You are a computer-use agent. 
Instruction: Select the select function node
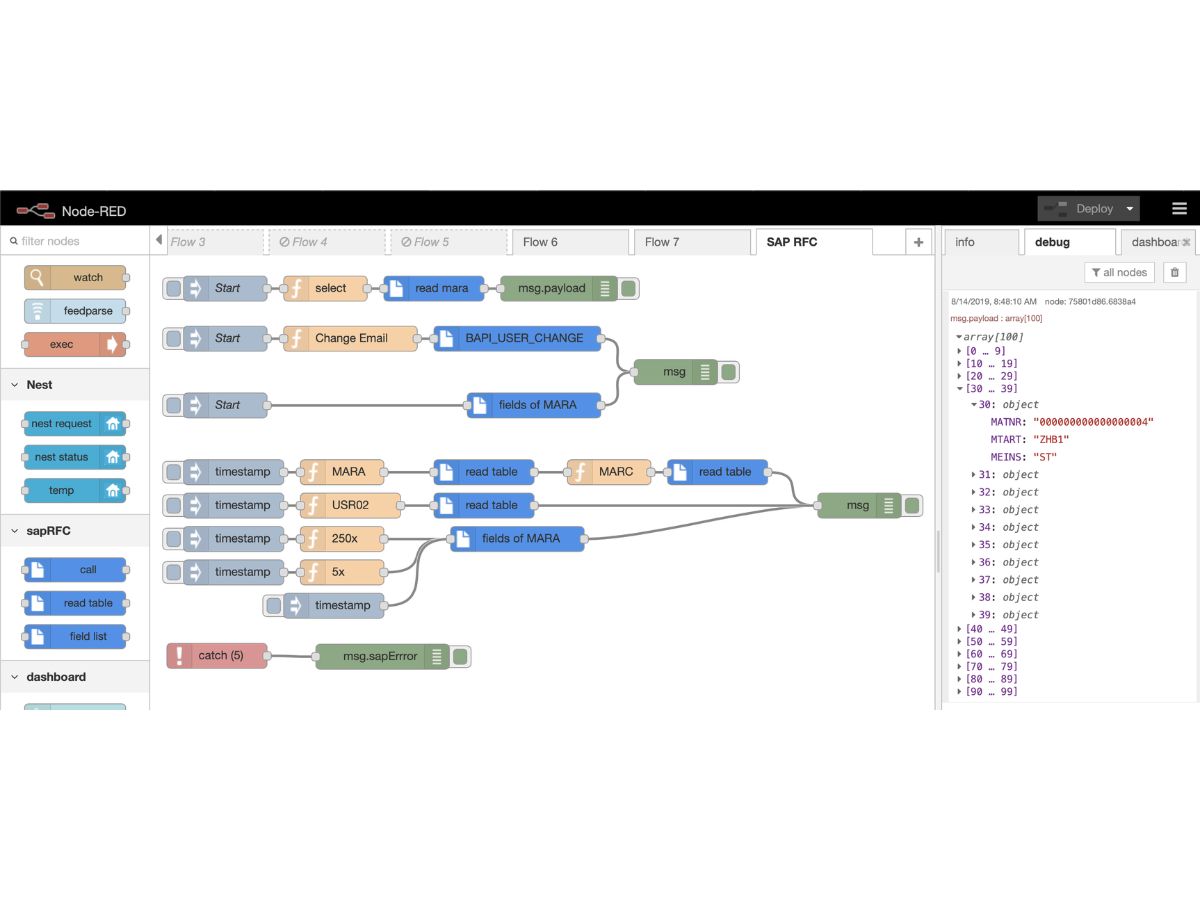(326, 288)
